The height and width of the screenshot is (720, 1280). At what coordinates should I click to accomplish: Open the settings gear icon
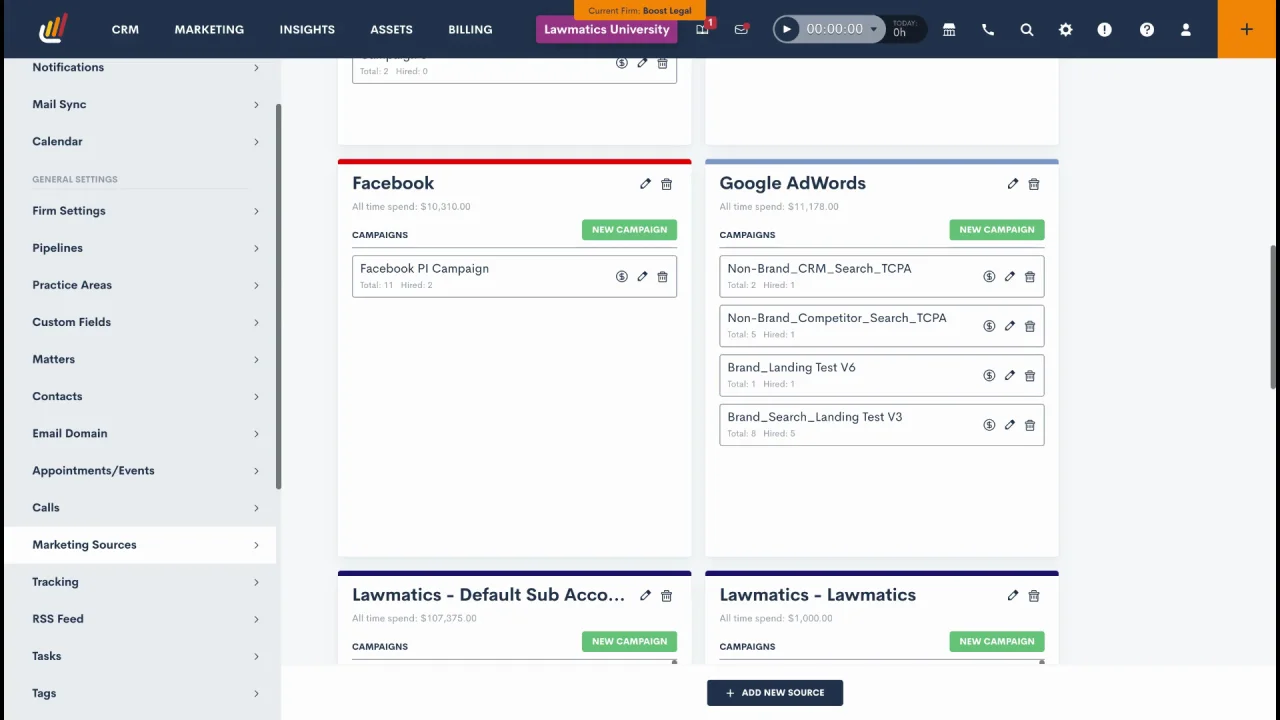click(1066, 30)
